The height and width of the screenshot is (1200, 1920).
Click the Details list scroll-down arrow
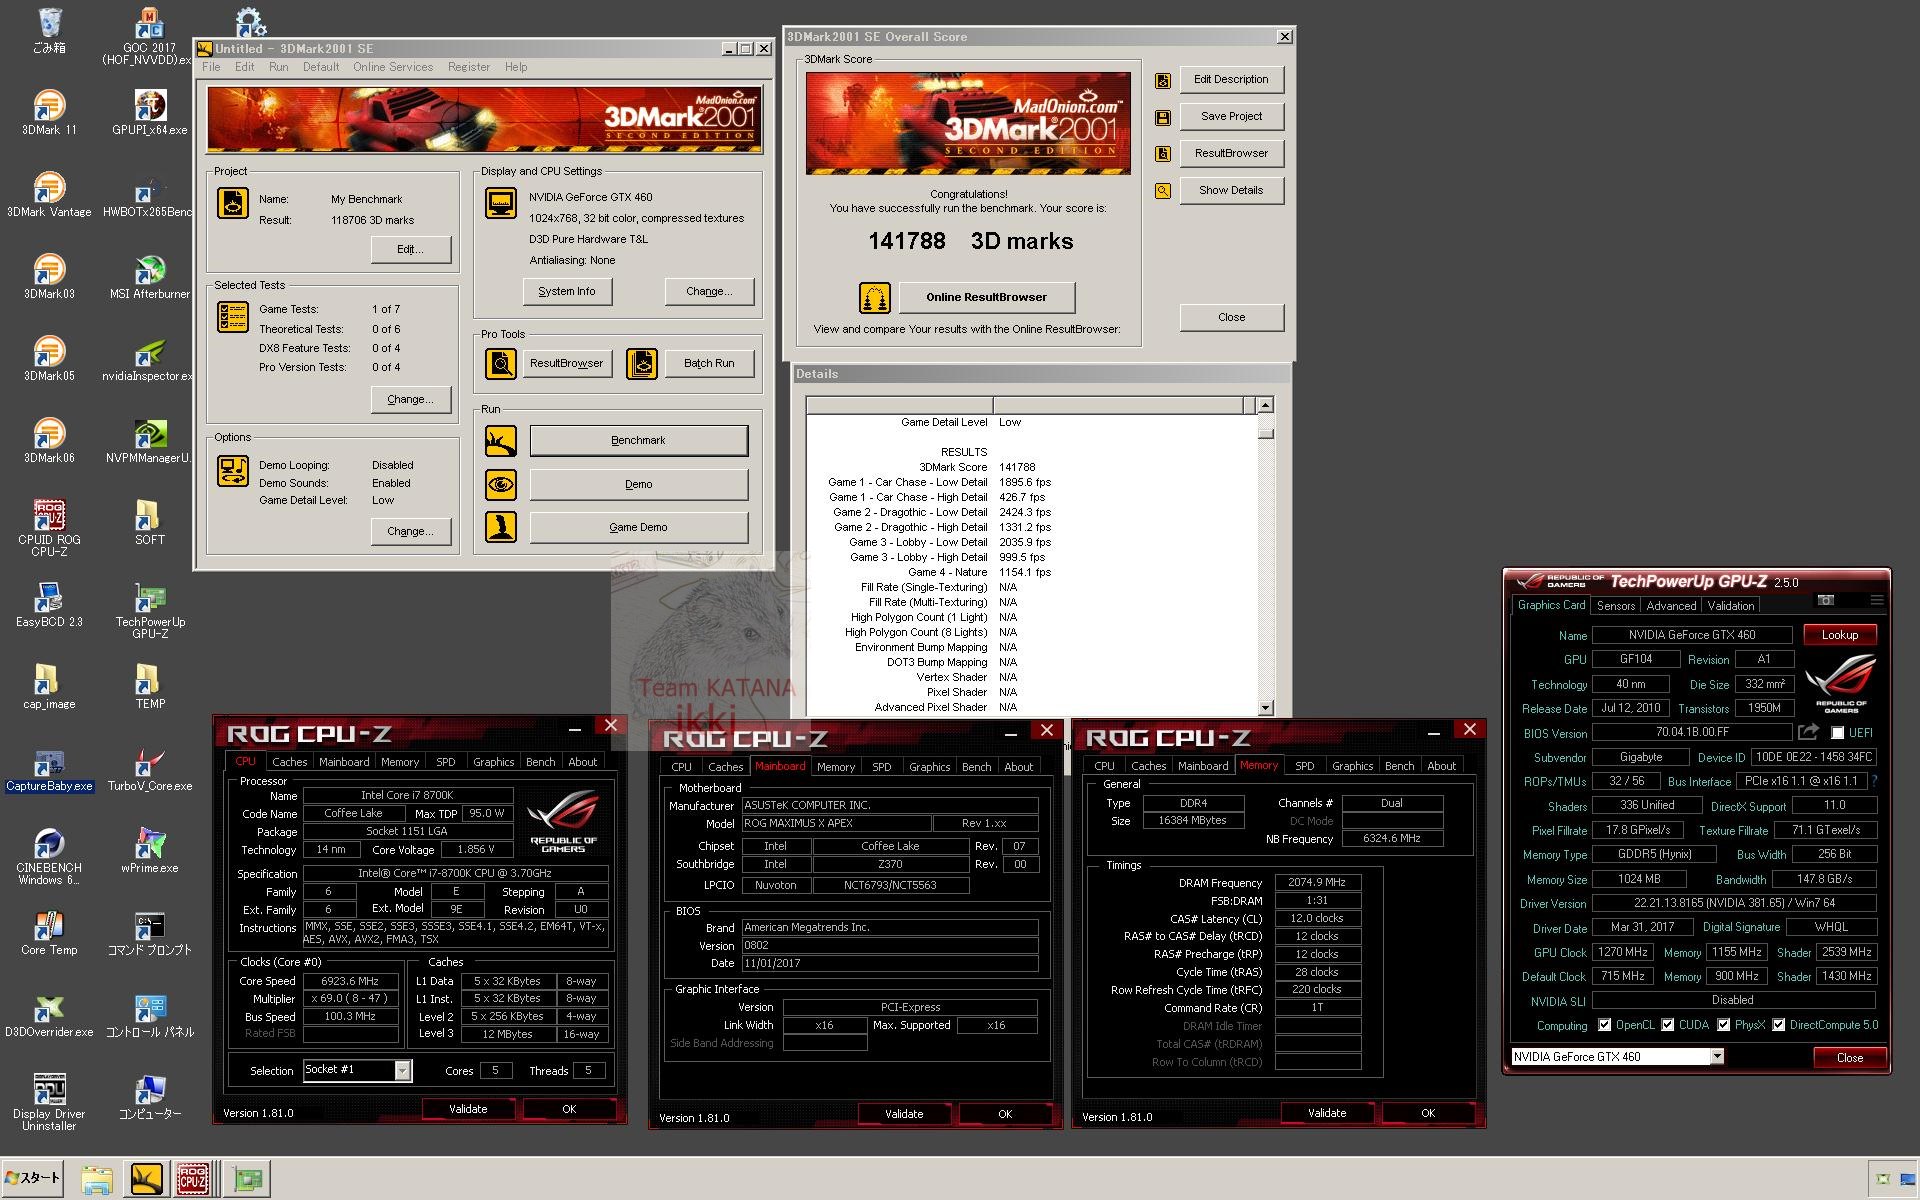(x=1265, y=708)
